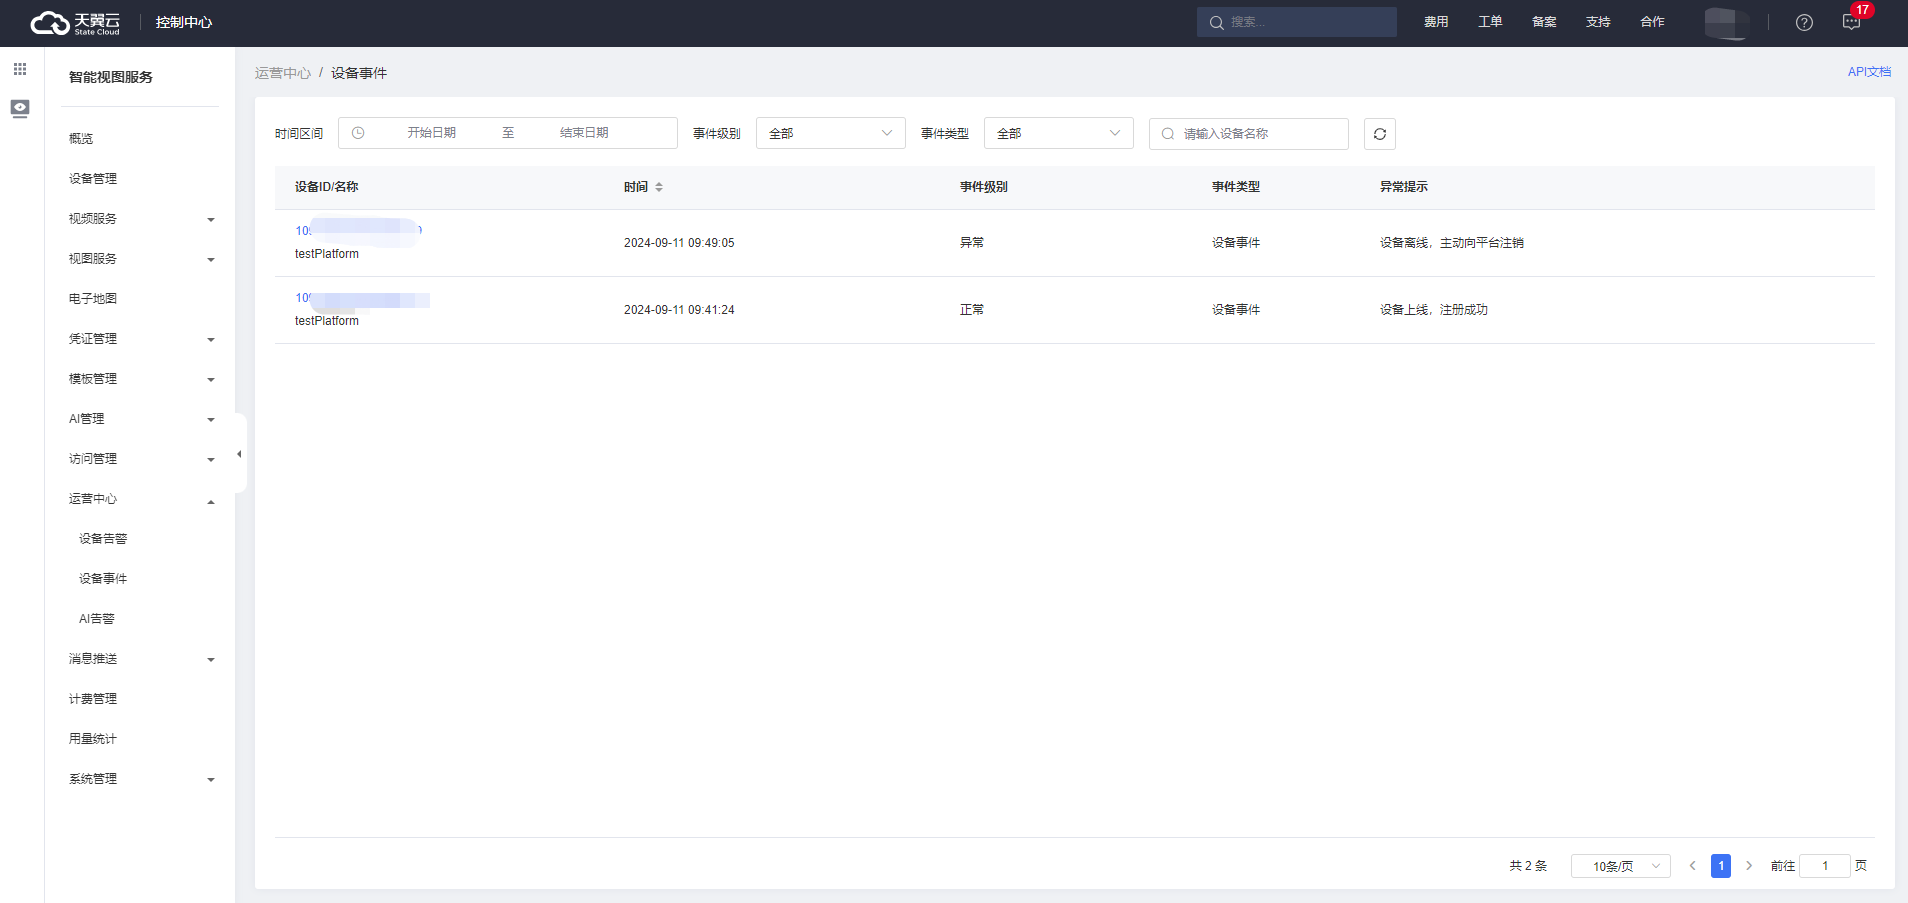Open the 事件级别 dropdown
1908x903 pixels.
(x=830, y=133)
